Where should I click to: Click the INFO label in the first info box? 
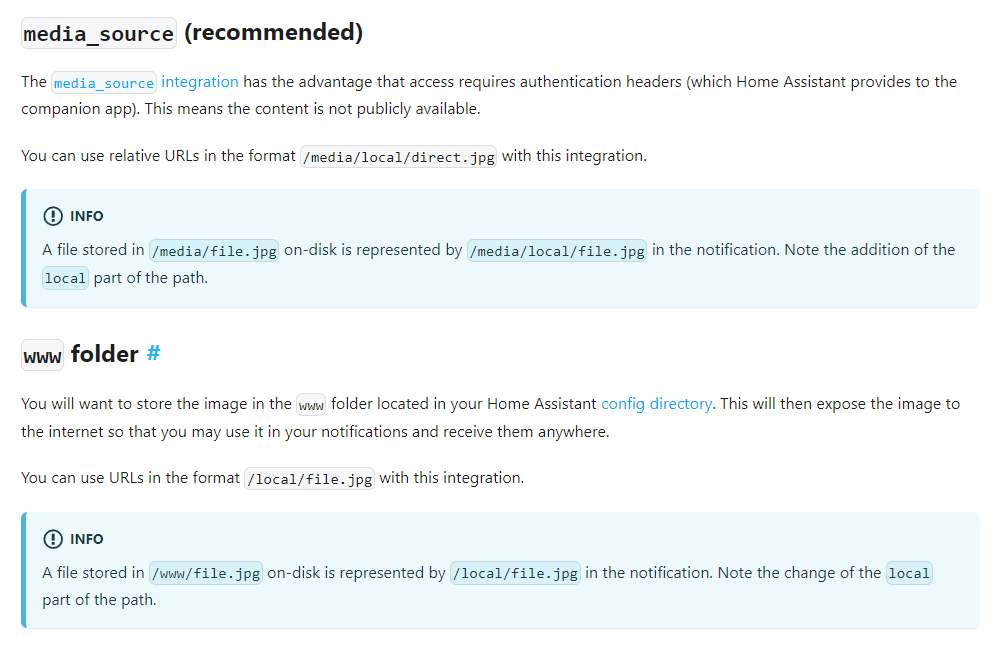(87, 216)
